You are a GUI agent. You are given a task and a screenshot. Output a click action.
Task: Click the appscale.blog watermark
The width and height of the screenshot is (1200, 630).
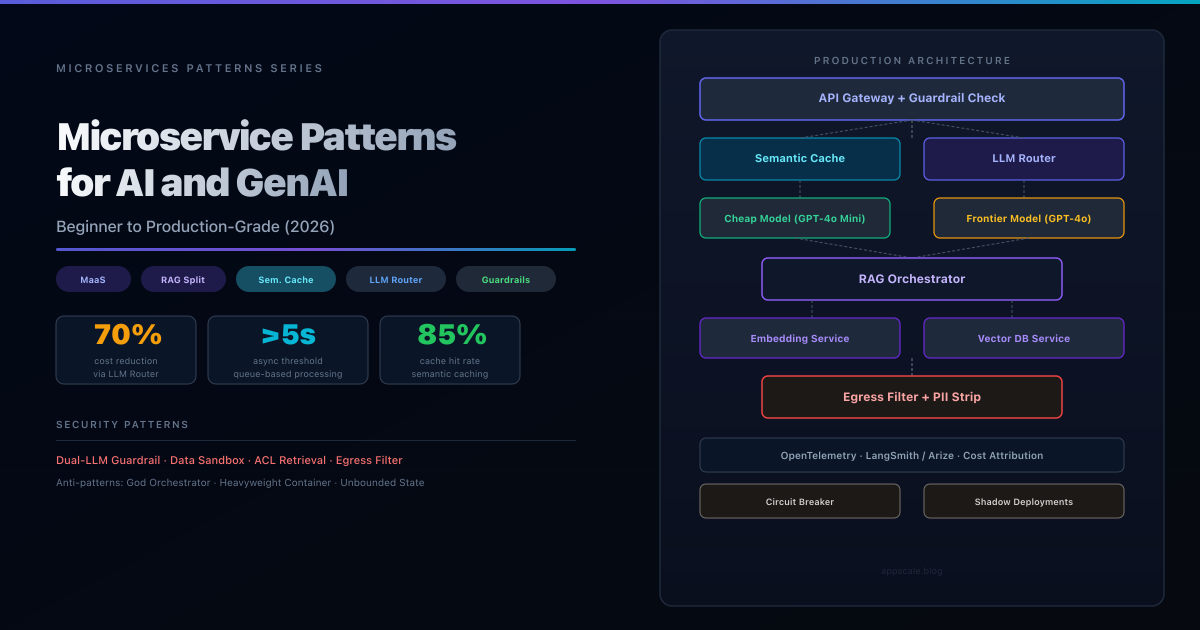tap(911, 571)
